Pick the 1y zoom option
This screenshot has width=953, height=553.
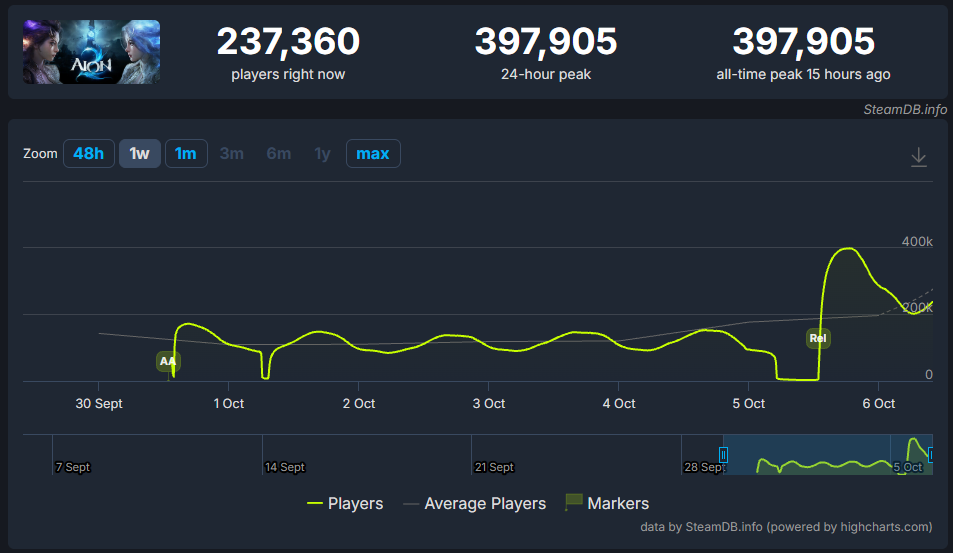tap(322, 154)
